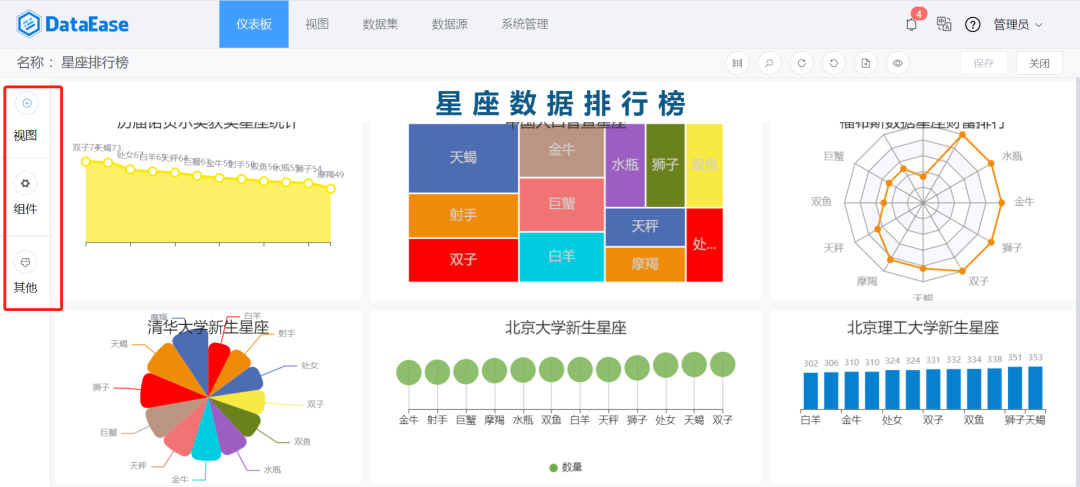This screenshot has height=487, width=1080.
Task: Open the 系统管理 menu
Action: (525, 24)
